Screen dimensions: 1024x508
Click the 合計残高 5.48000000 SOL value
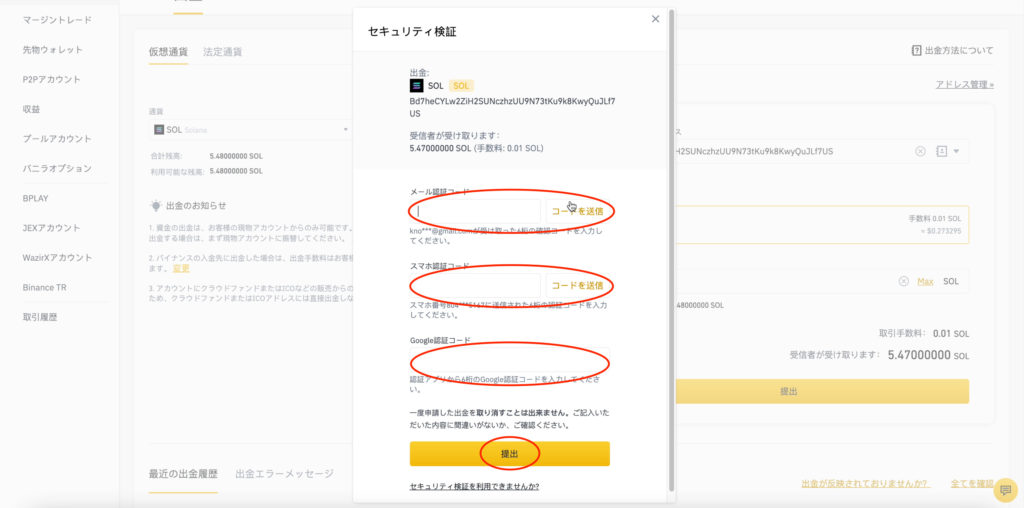click(236, 157)
